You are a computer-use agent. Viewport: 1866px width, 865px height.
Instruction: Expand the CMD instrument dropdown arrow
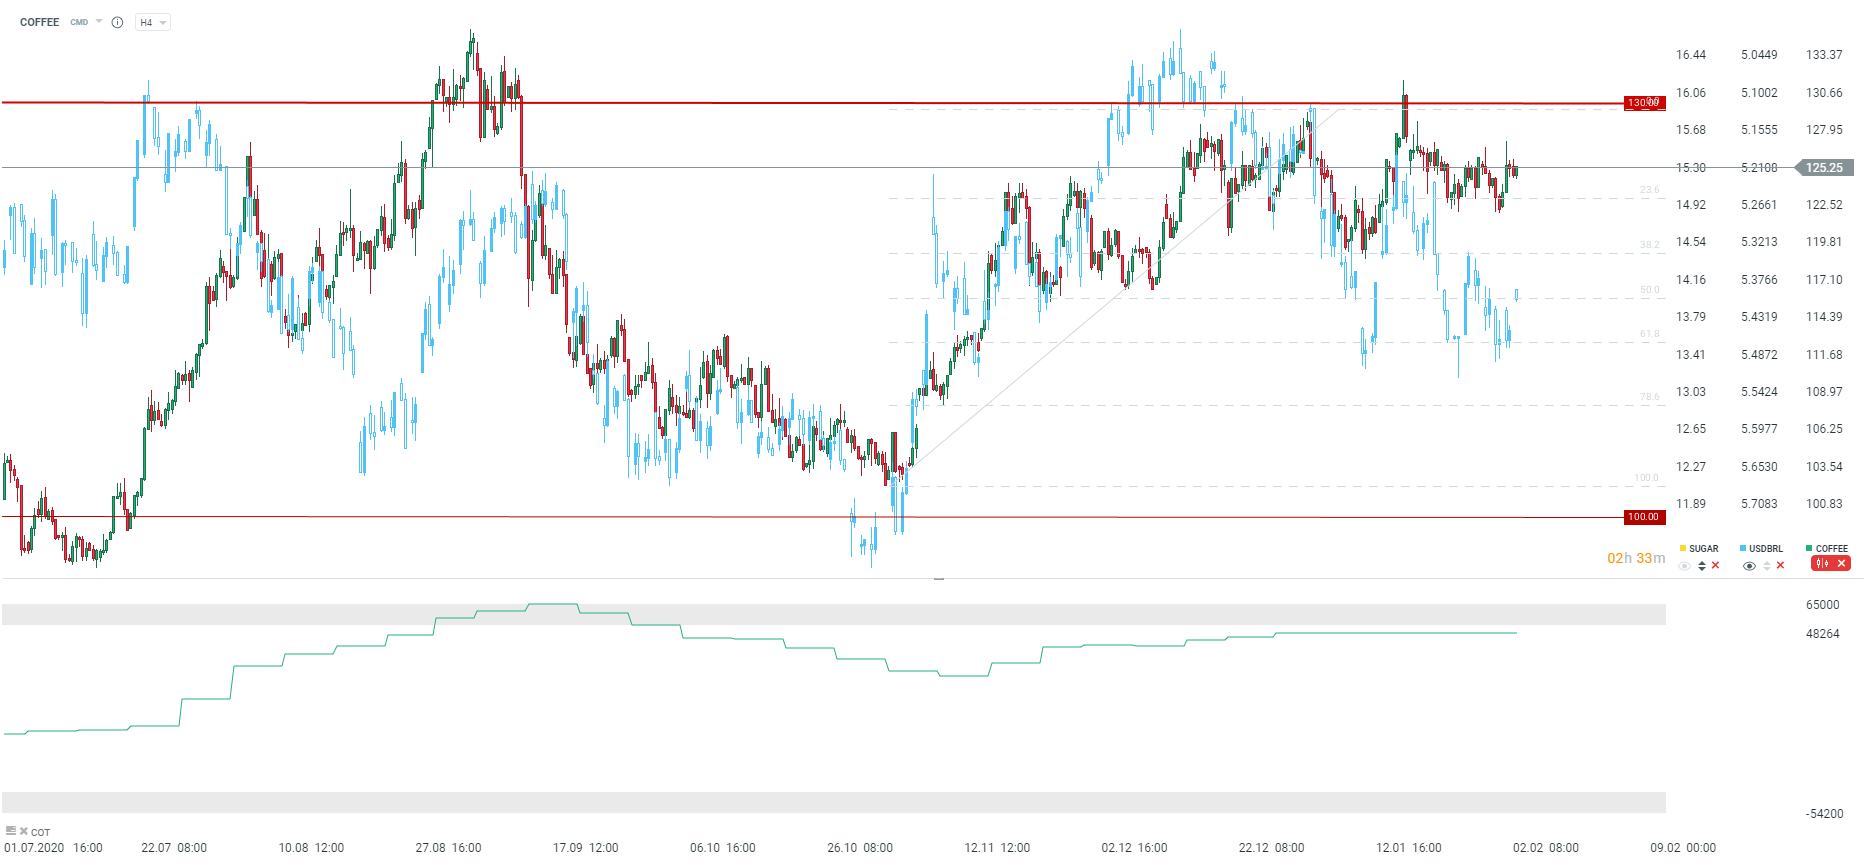99,22
